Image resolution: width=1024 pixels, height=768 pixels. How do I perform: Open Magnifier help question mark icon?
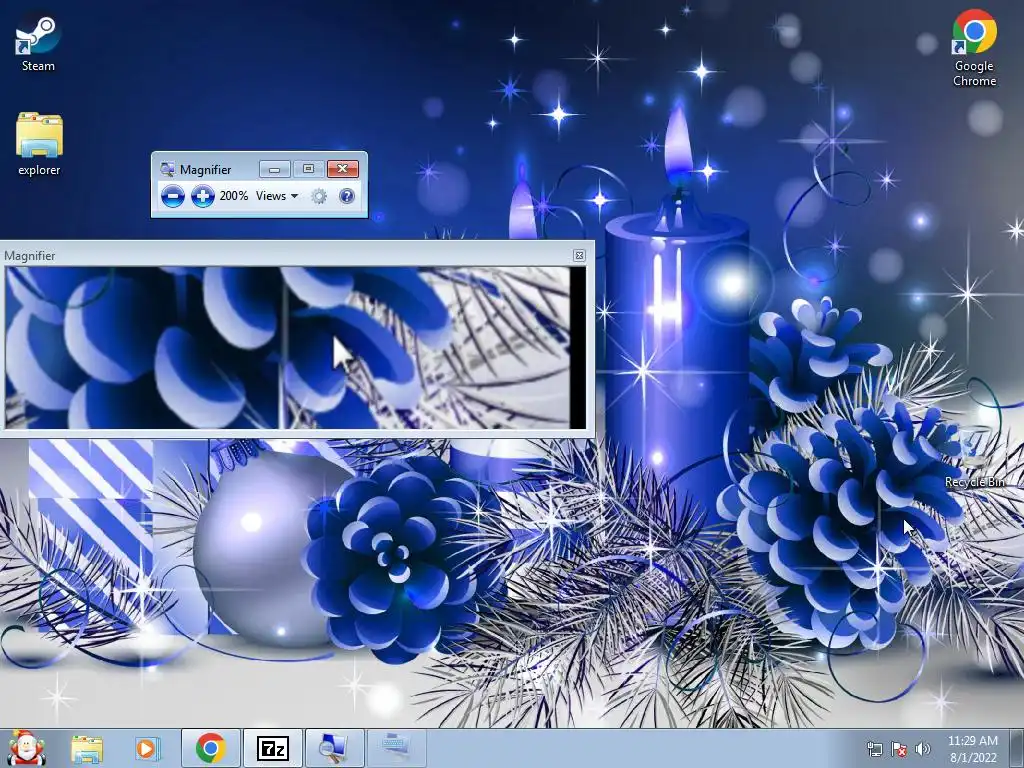(347, 196)
